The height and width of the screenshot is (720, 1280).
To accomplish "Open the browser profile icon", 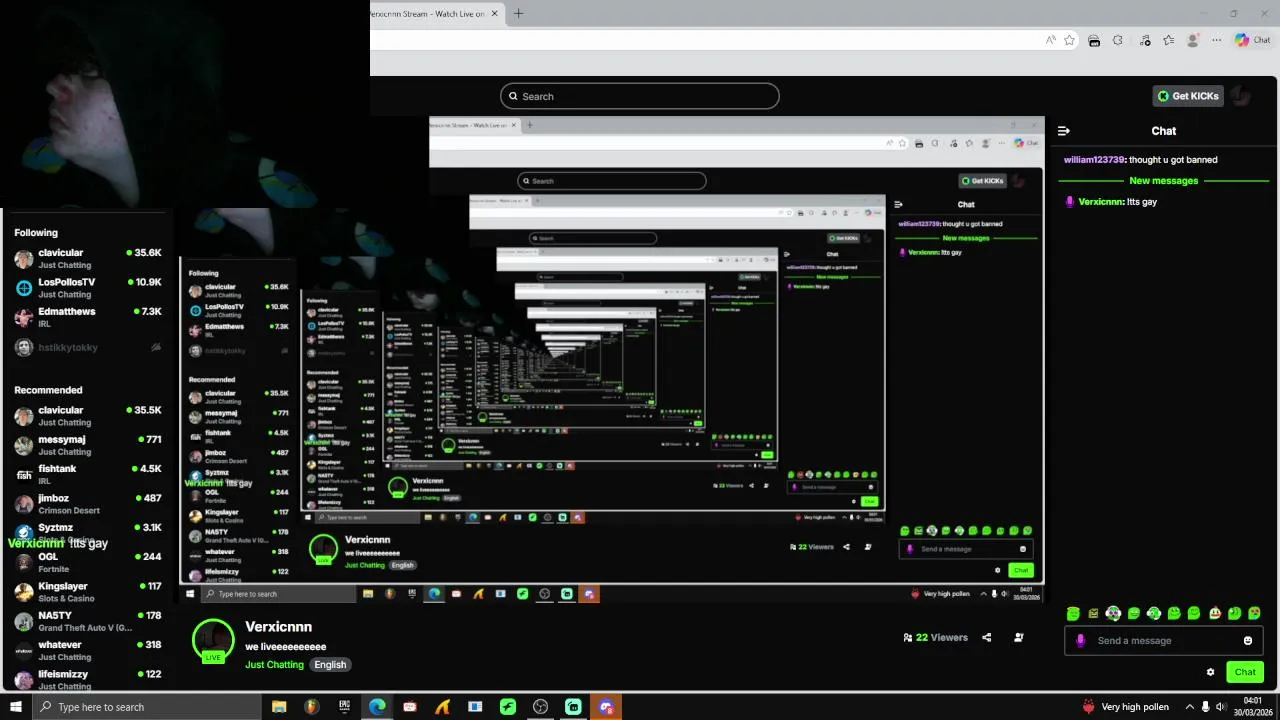I will coord(1192,40).
